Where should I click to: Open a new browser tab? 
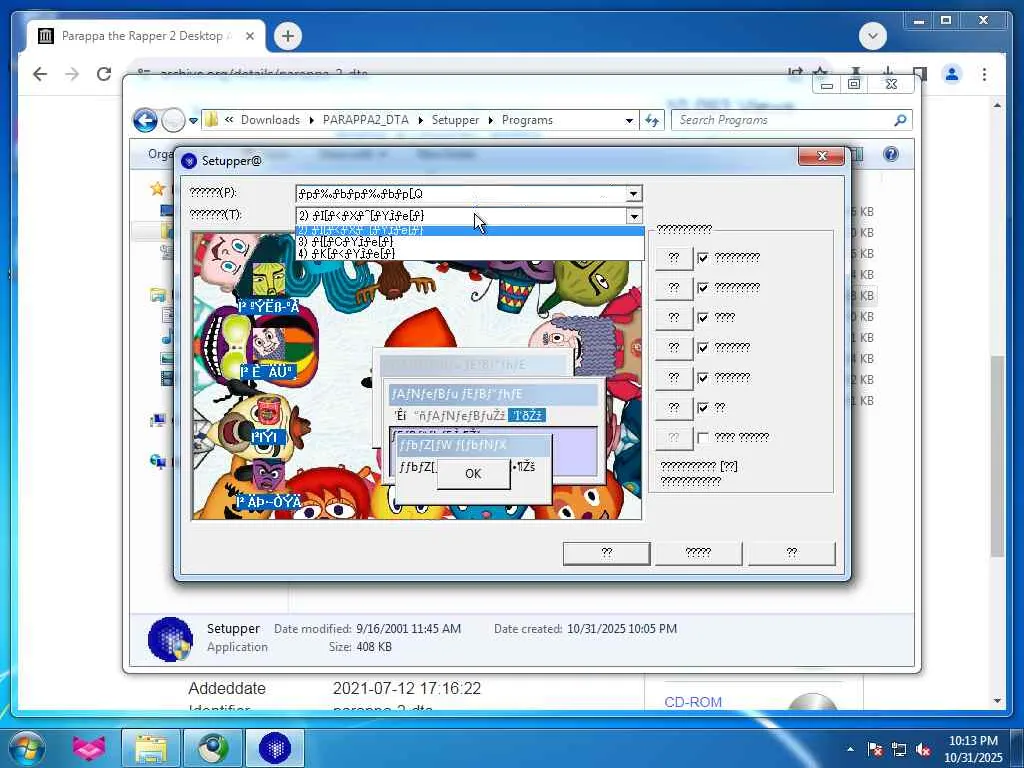click(287, 36)
